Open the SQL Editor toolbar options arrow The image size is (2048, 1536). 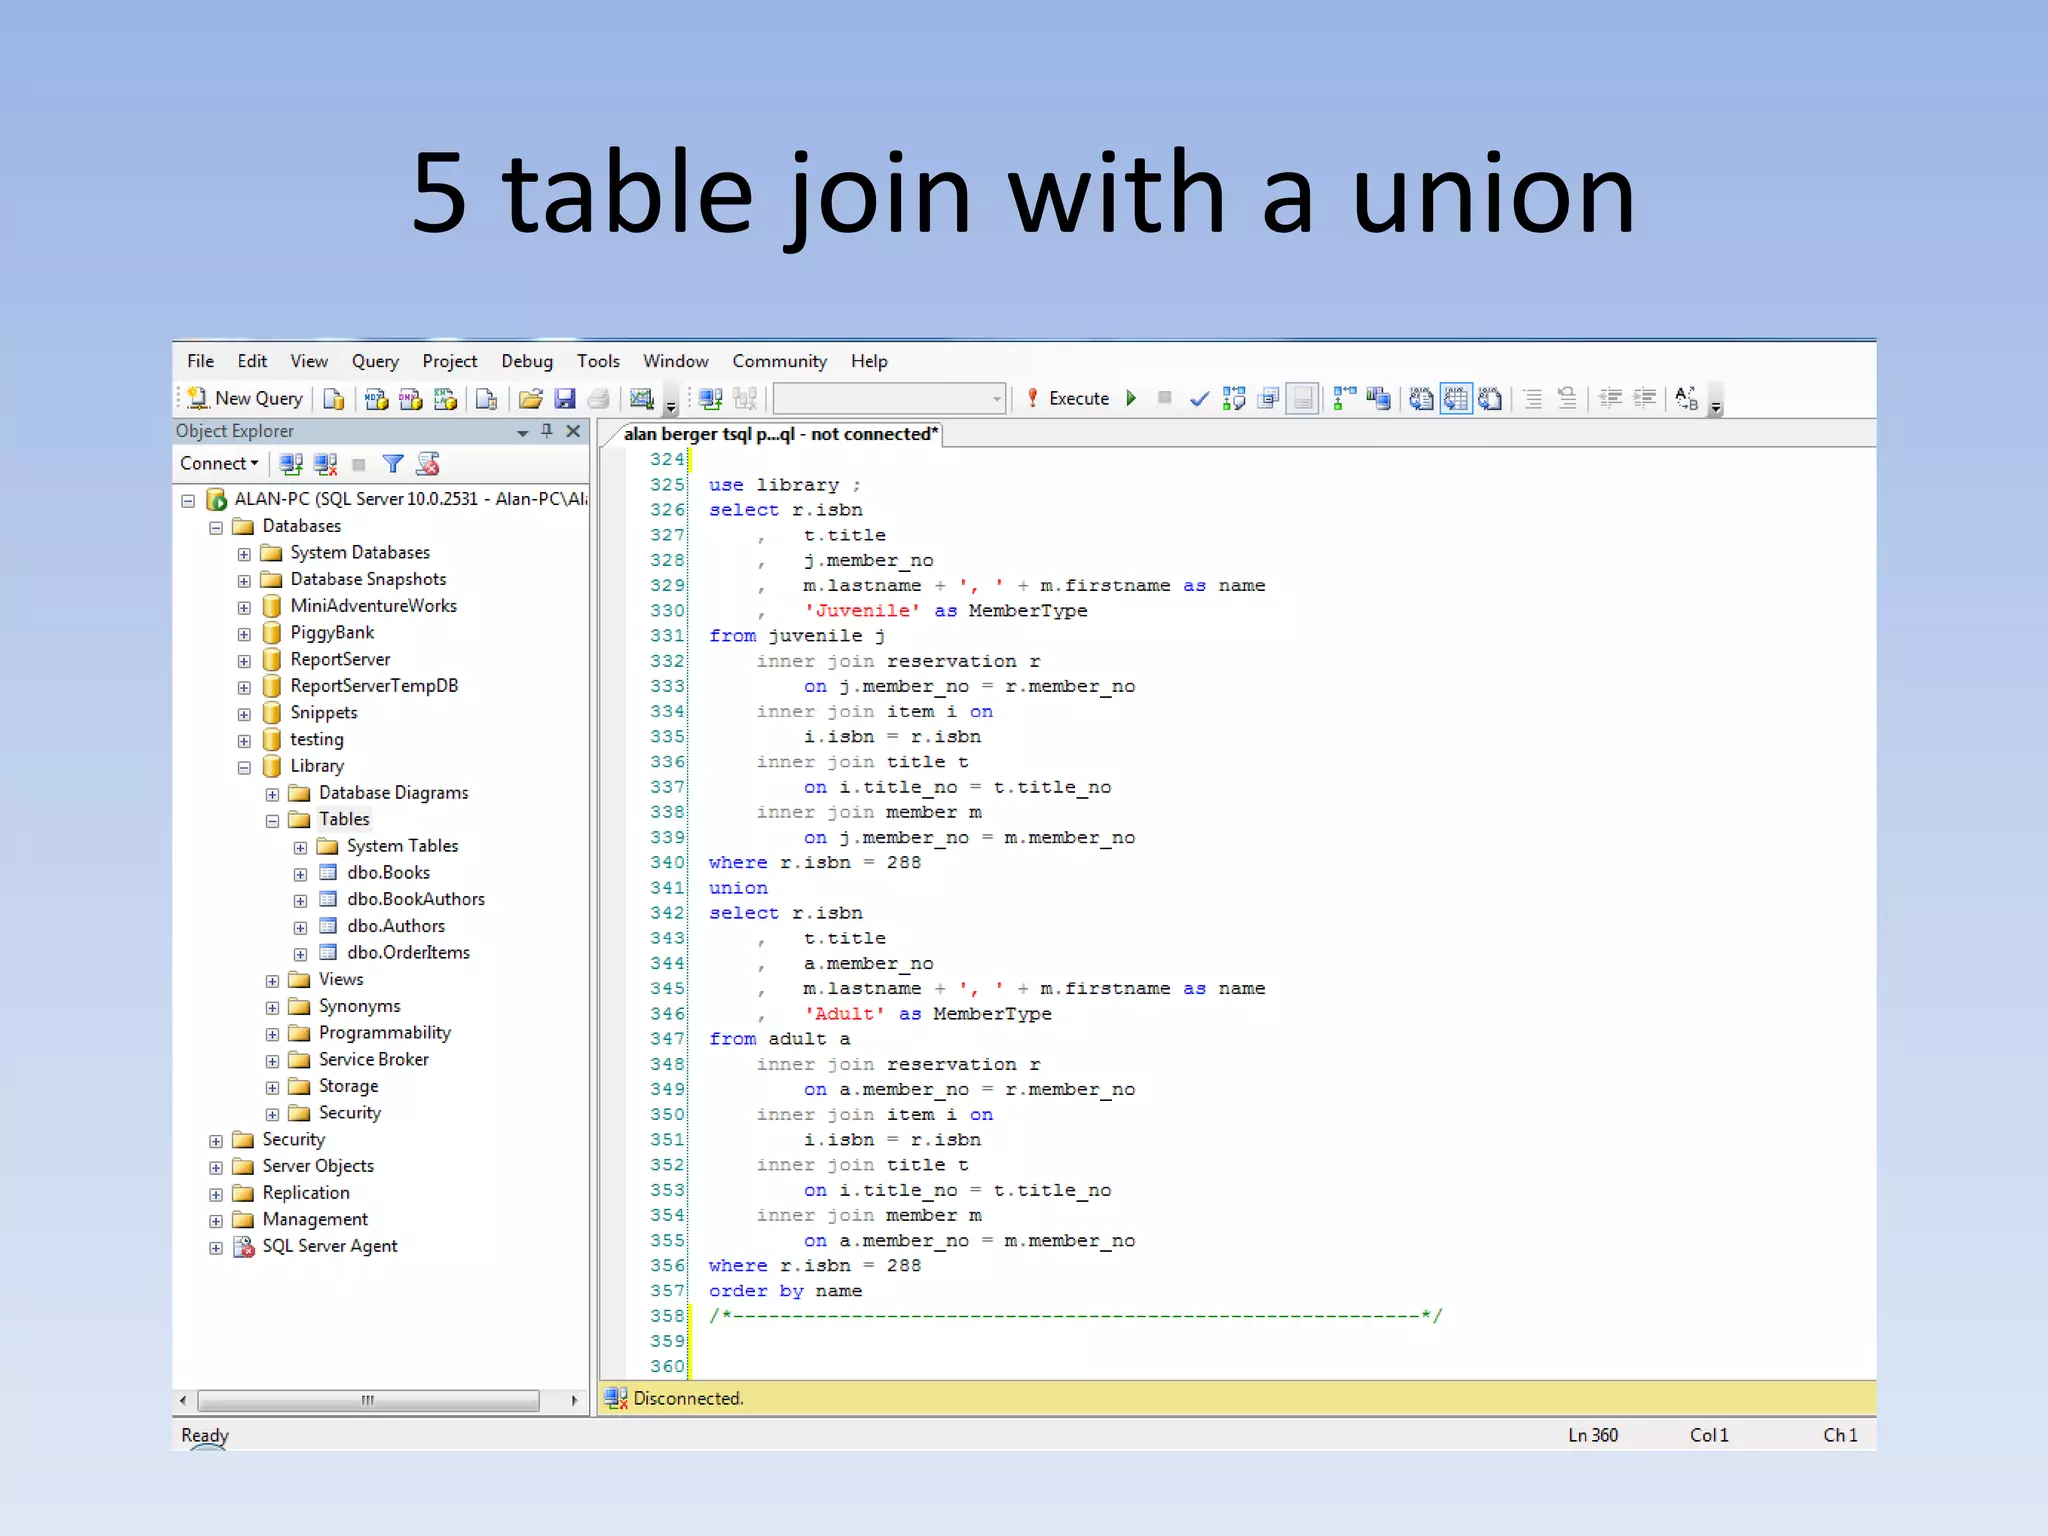pos(1716,401)
